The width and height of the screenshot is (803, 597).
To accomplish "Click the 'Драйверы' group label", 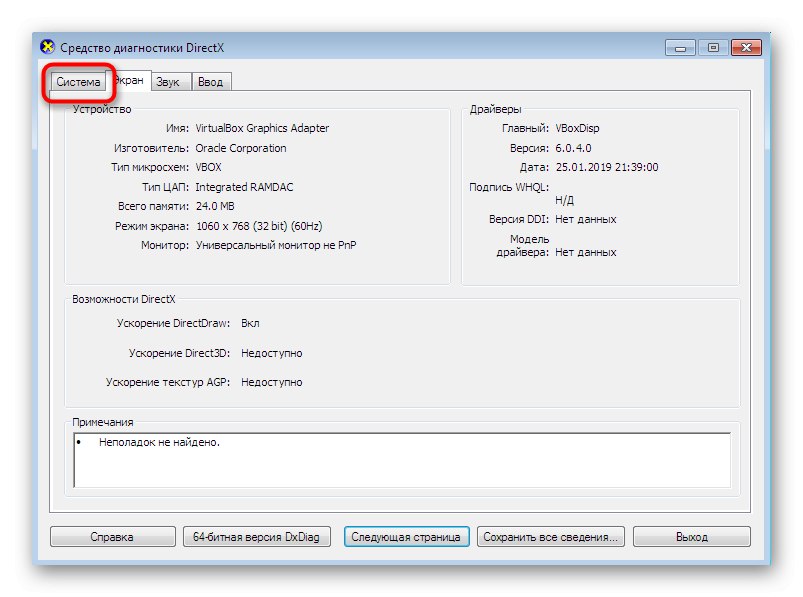I will [495, 109].
